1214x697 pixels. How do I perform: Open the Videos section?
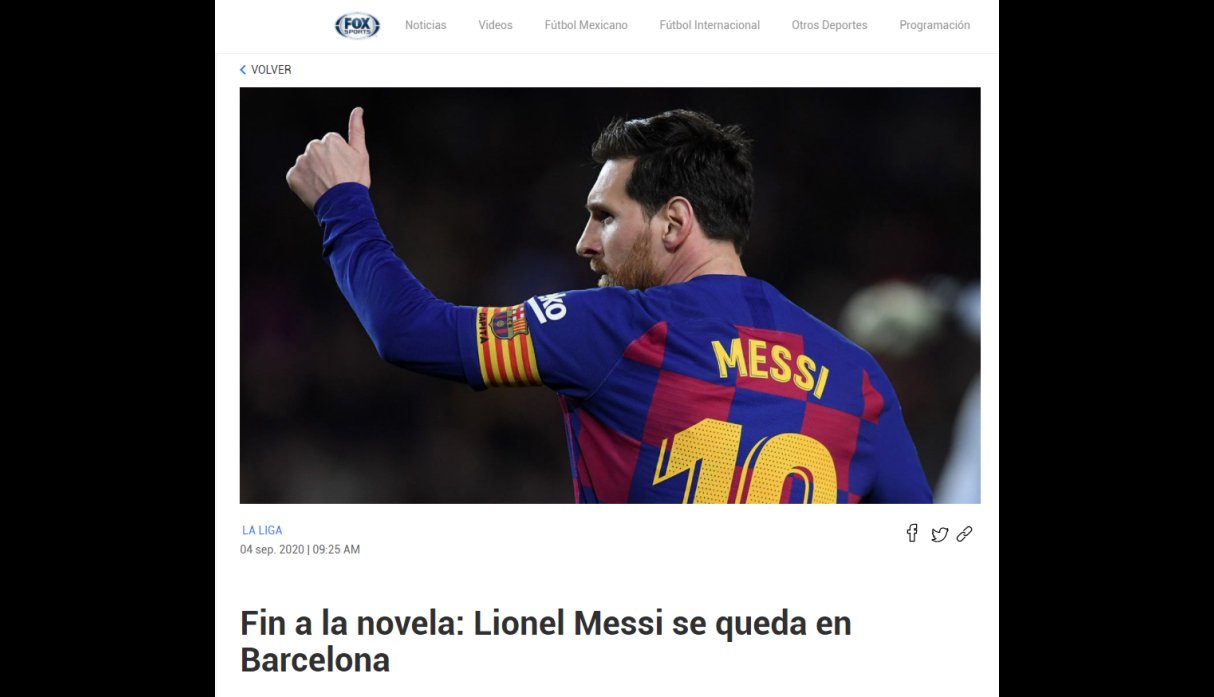tap(495, 25)
